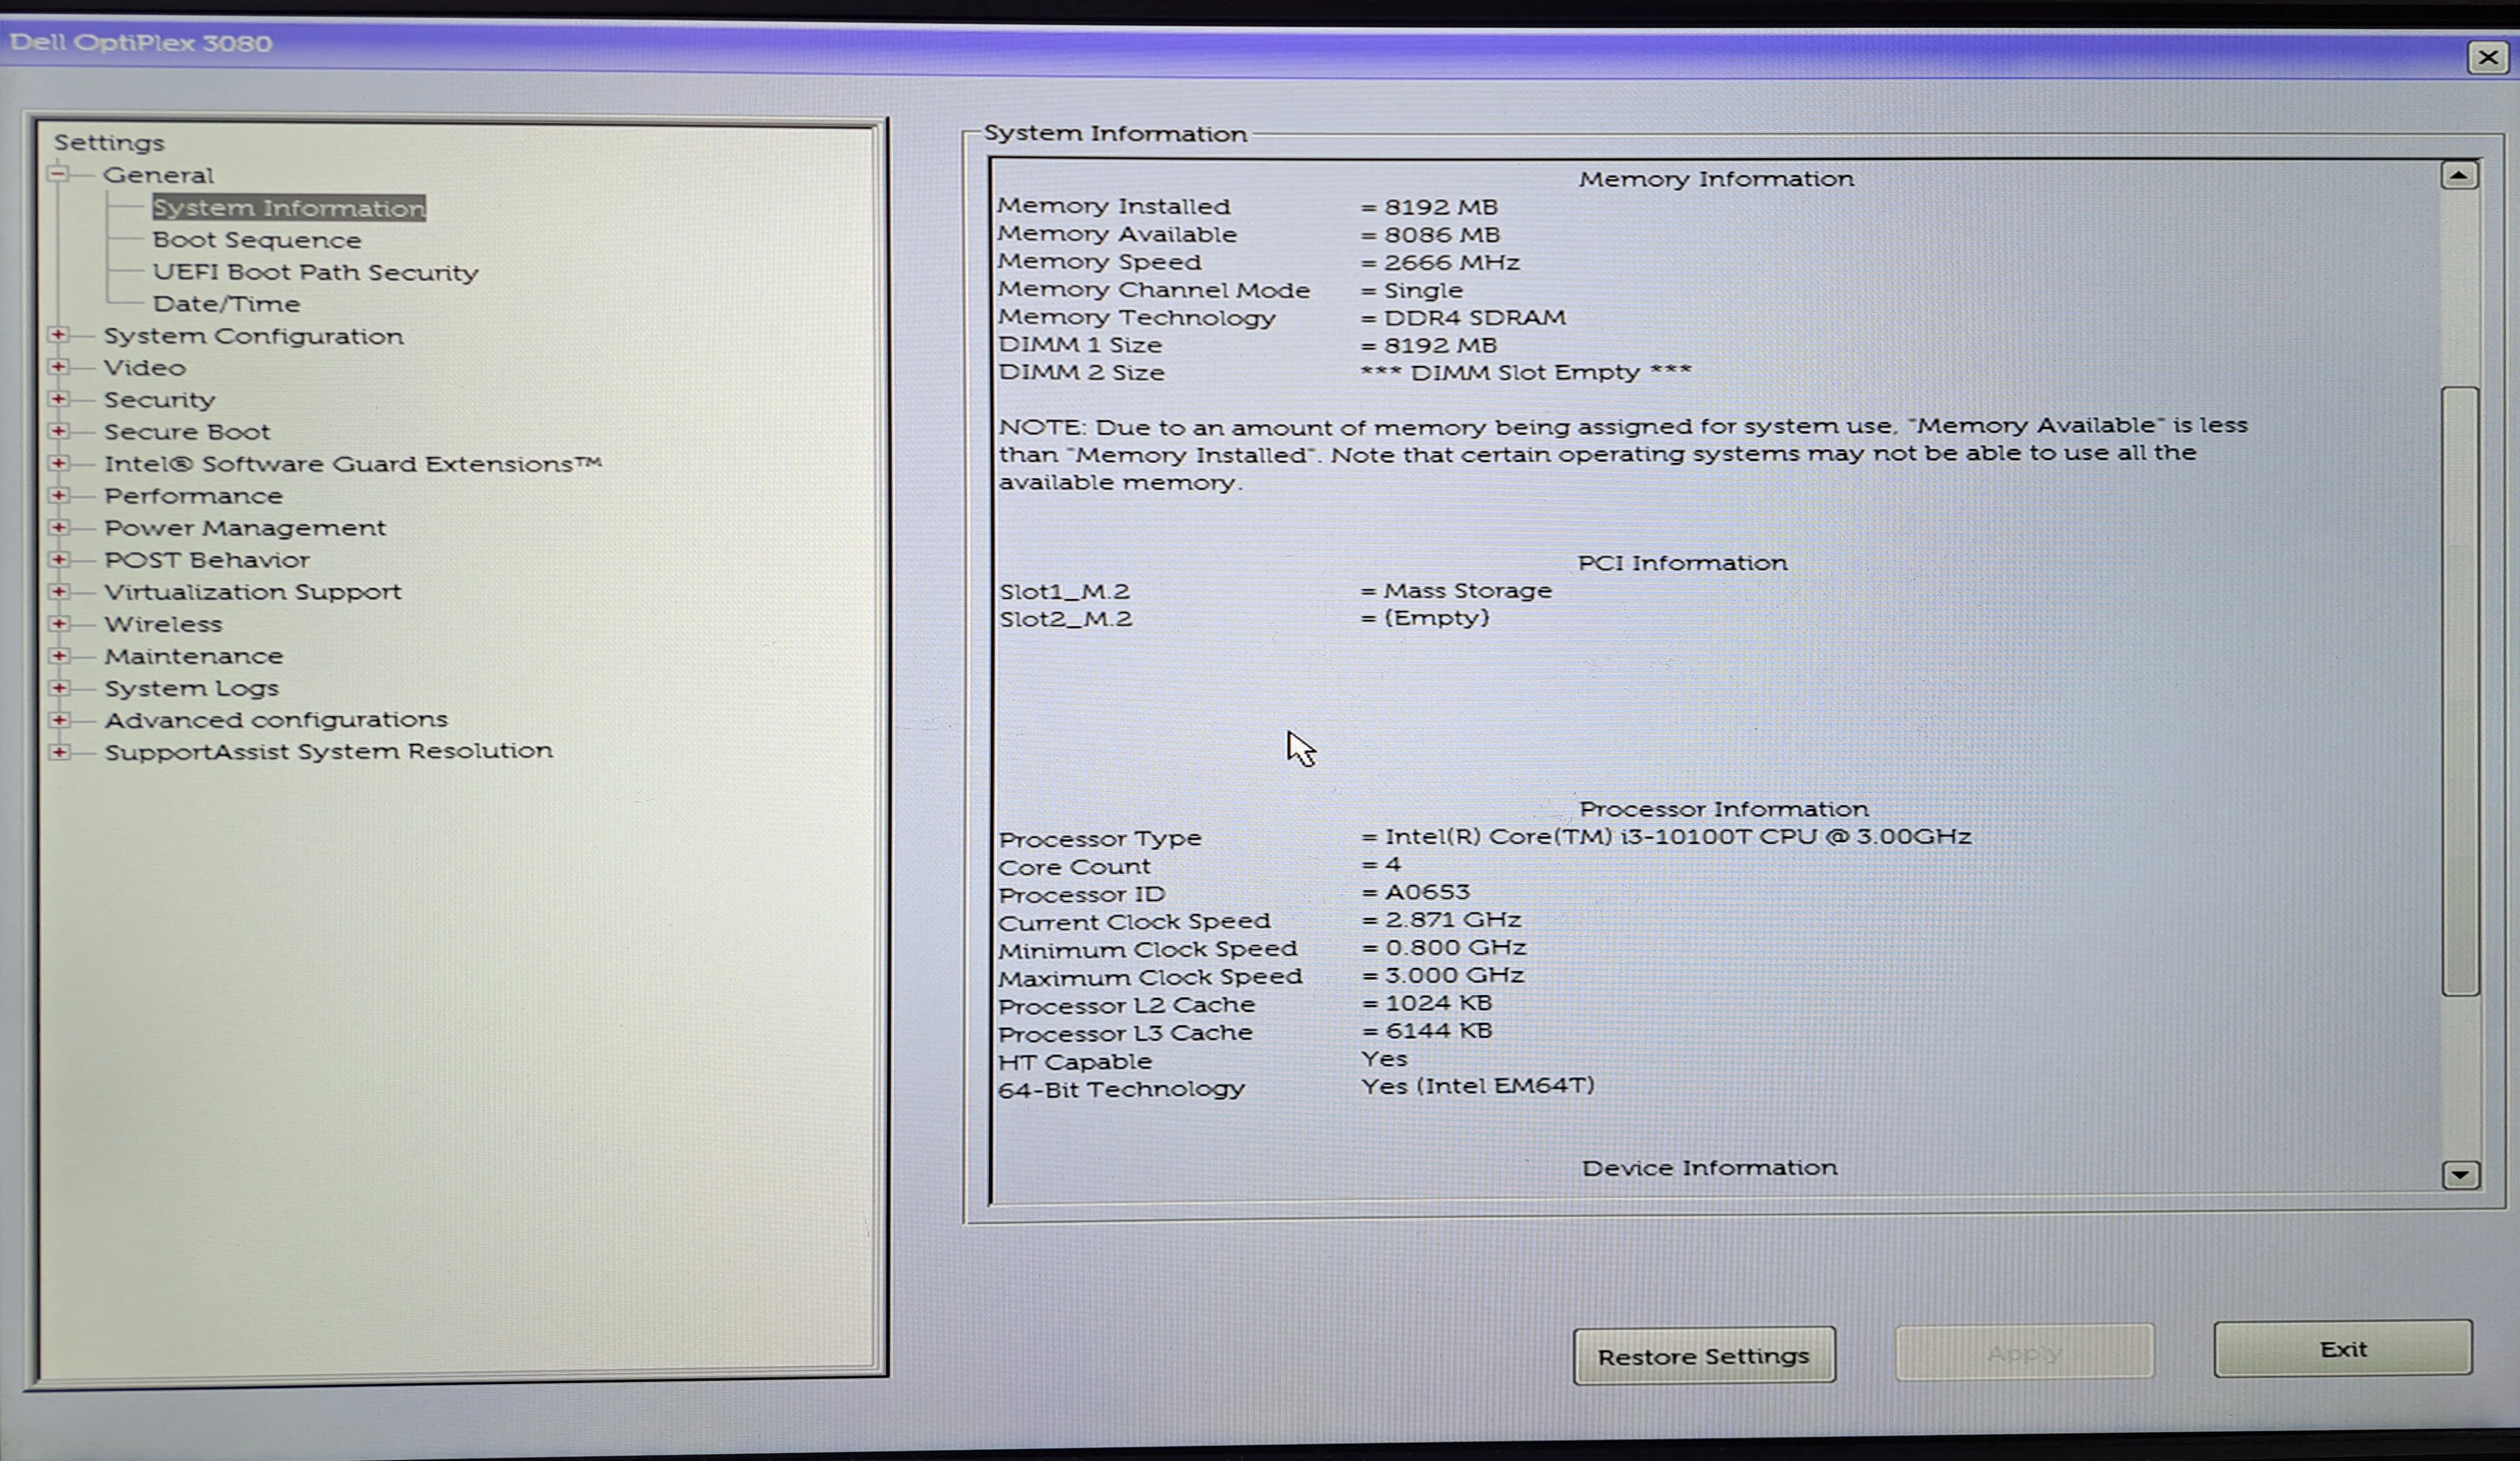The width and height of the screenshot is (2520, 1461).
Task: Click DIMM Slot Empty text
Action: coord(1526,372)
